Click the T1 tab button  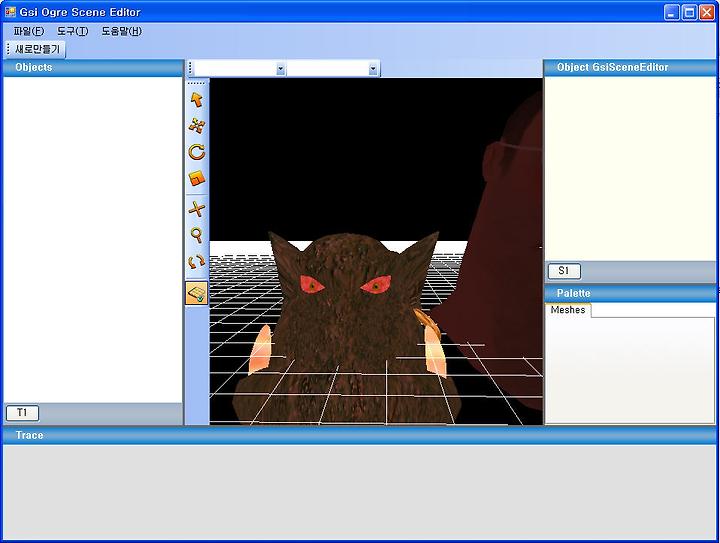(22, 413)
